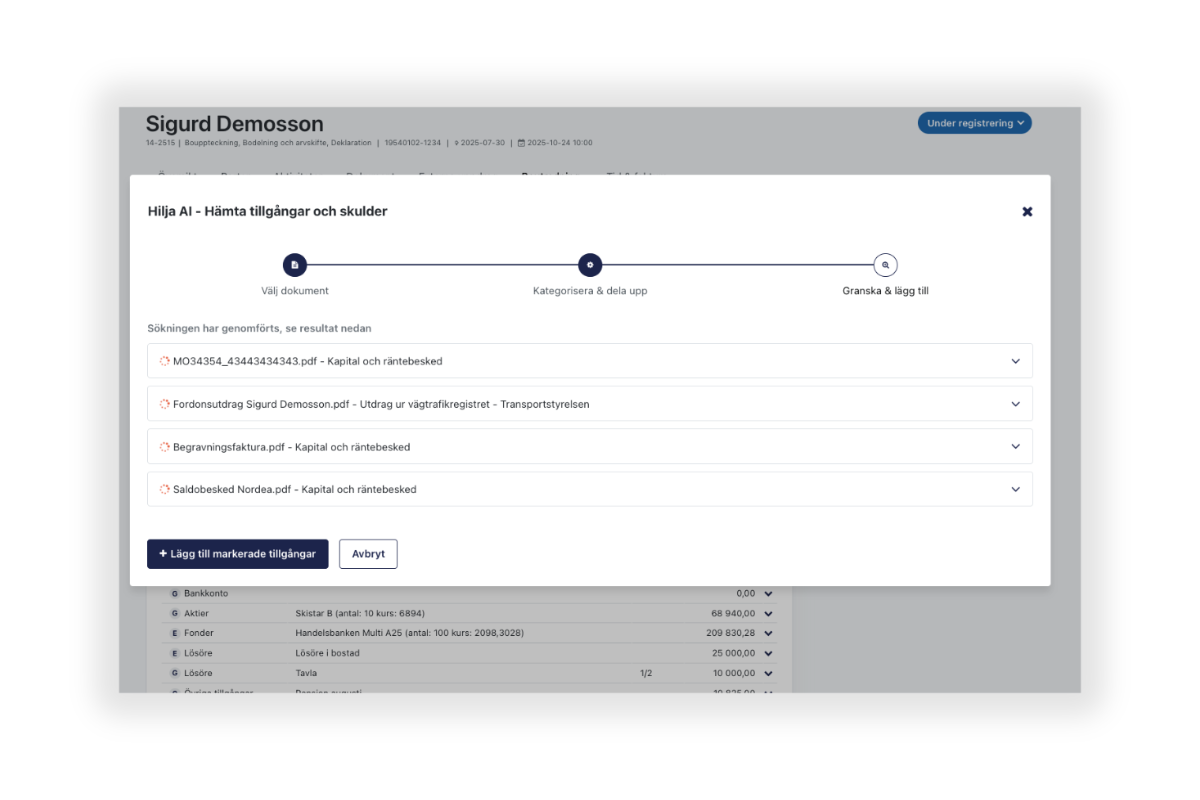The width and height of the screenshot is (1200, 800).
Task: Click the Avbryt button
Action: point(368,554)
